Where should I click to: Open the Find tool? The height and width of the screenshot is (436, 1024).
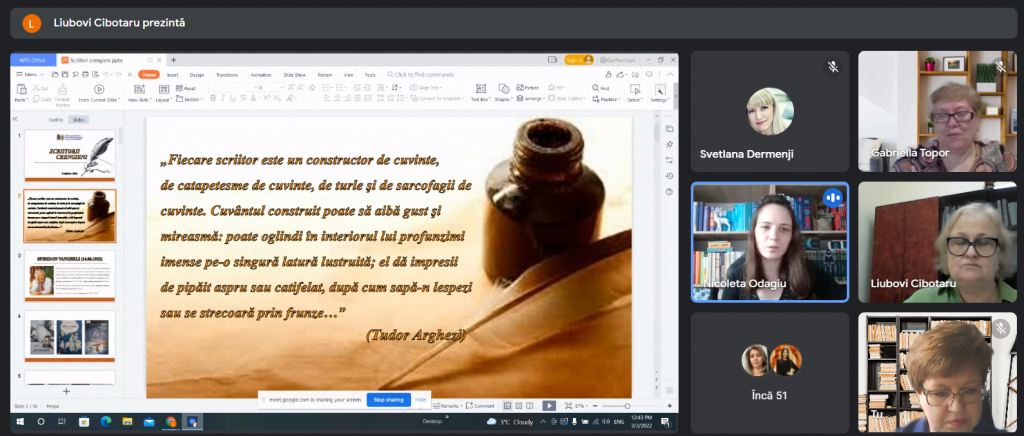point(601,88)
